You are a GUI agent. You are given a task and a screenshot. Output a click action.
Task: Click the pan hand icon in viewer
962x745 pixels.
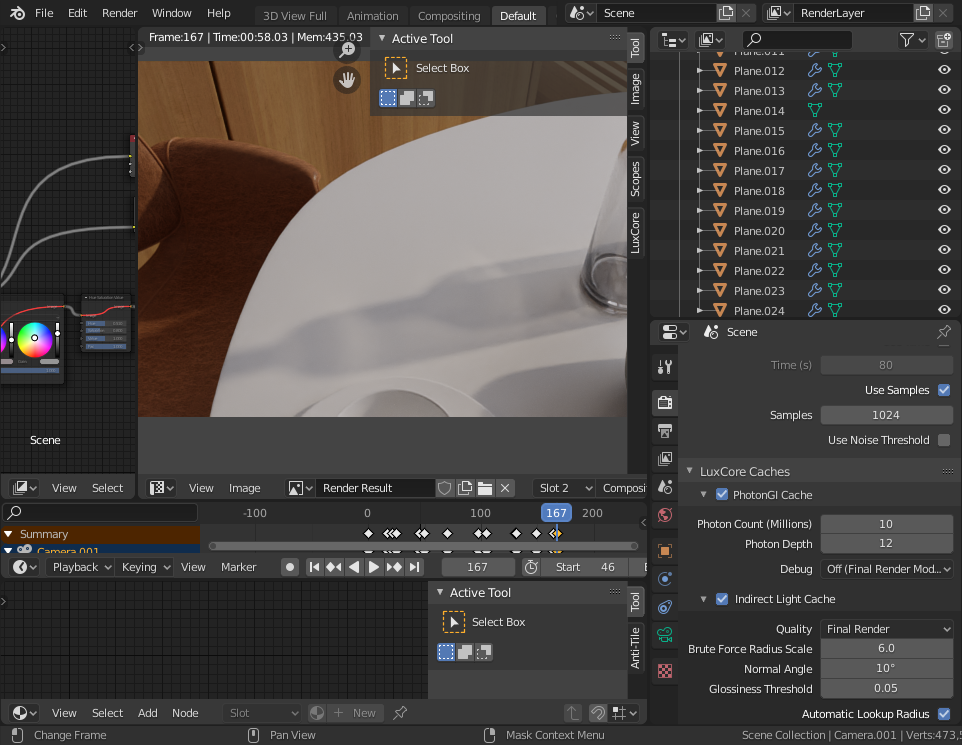(347, 81)
